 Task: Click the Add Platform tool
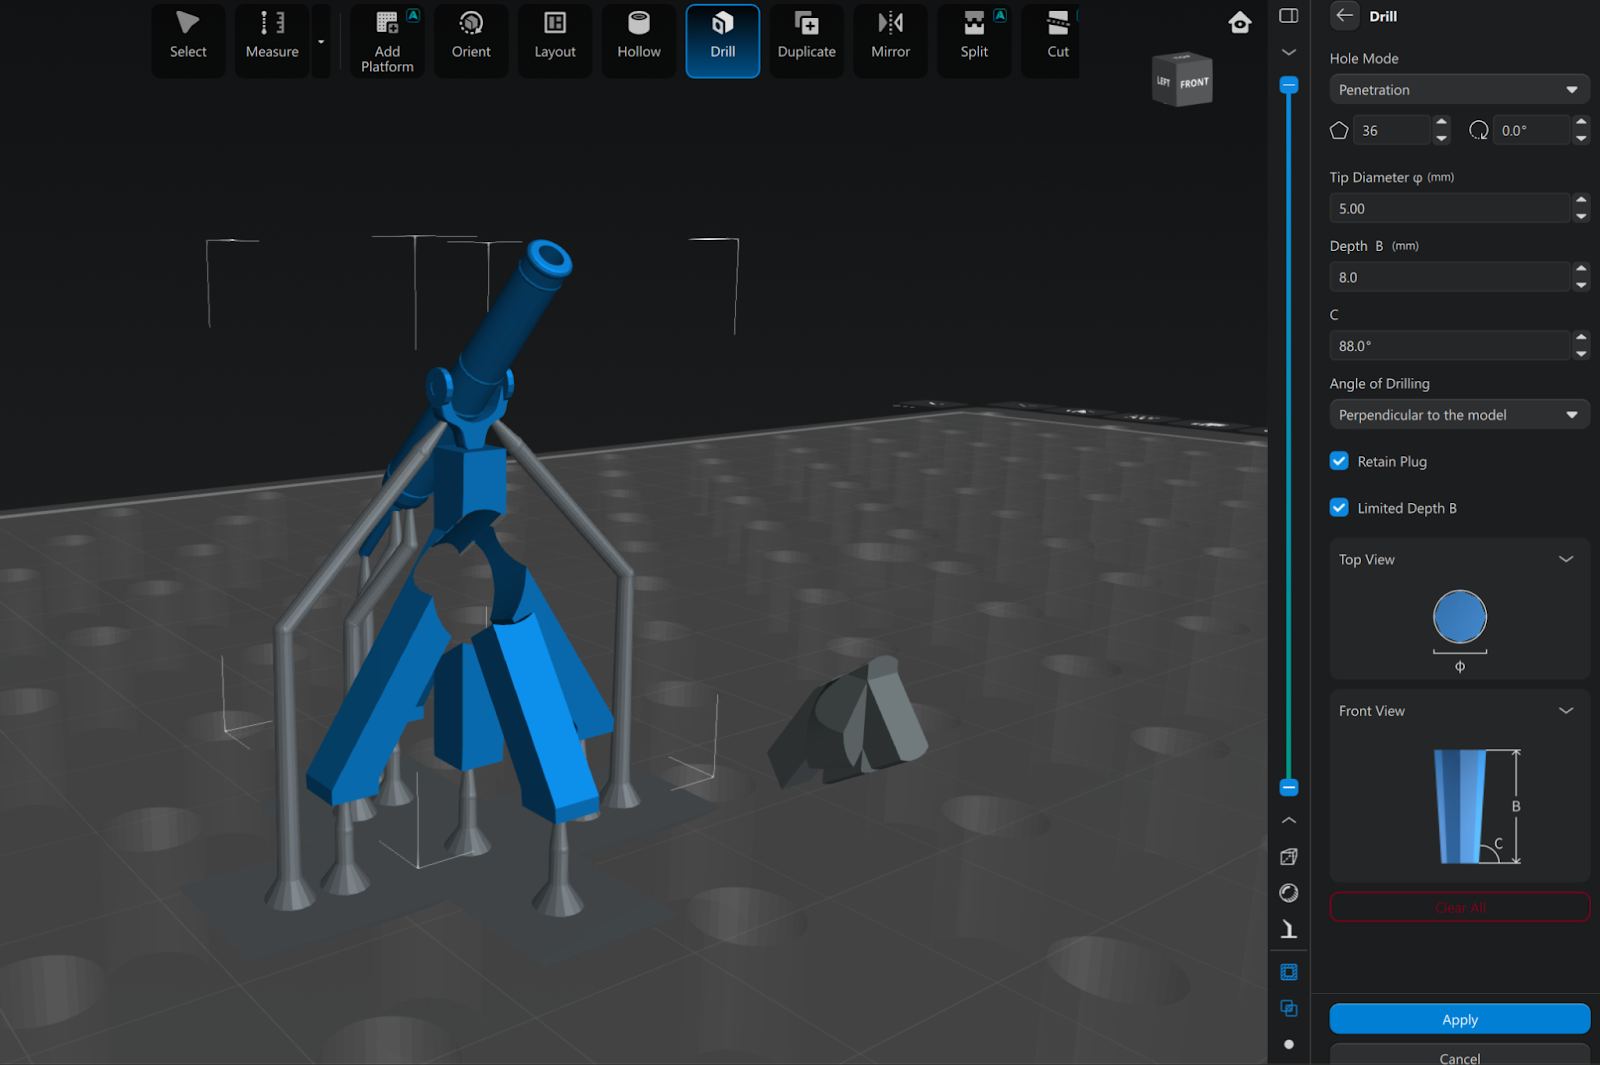pos(387,40)
